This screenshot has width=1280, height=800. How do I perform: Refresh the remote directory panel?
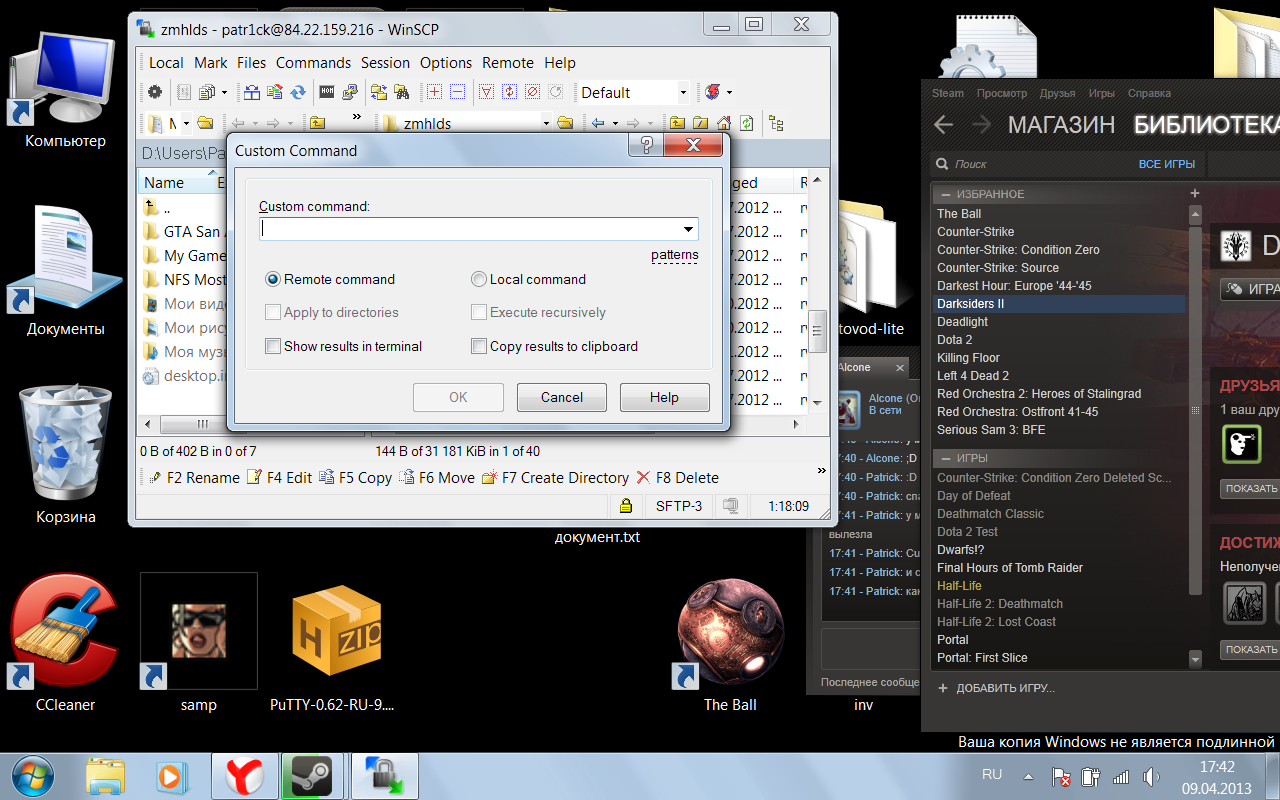click(747, 123)
